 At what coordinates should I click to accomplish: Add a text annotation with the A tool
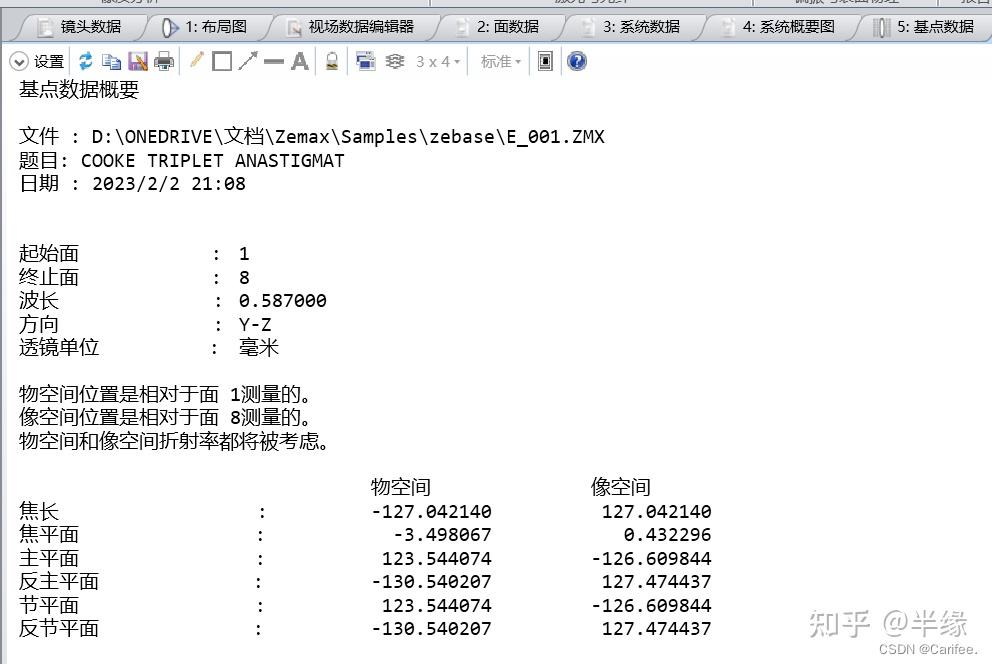300,61
